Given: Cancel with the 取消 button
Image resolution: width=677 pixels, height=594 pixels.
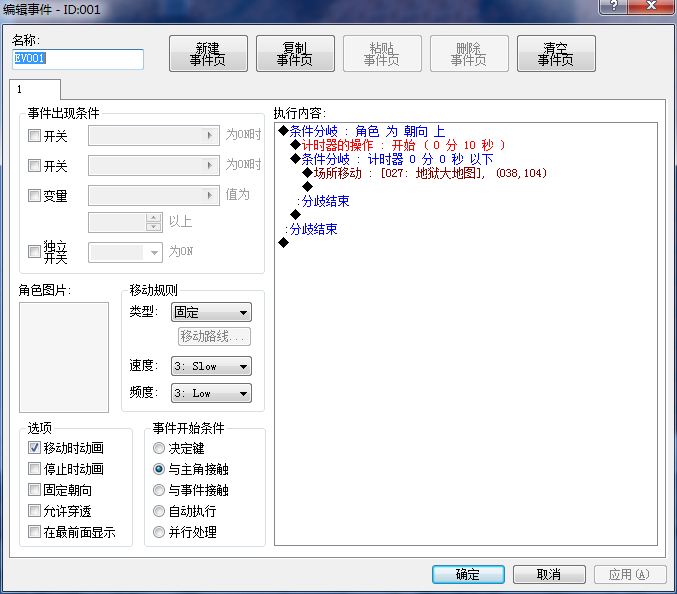Looking at the screenshot, I should point(549,574).
